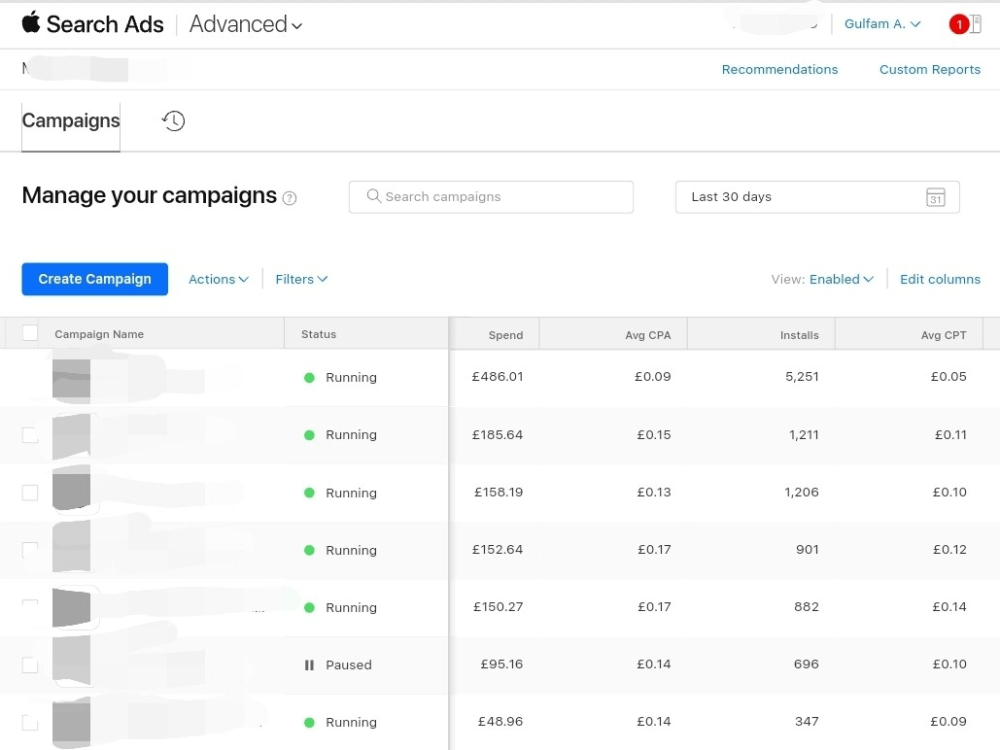
Task: Click the pause icon on the Paused row
Action: coord(309,665)
